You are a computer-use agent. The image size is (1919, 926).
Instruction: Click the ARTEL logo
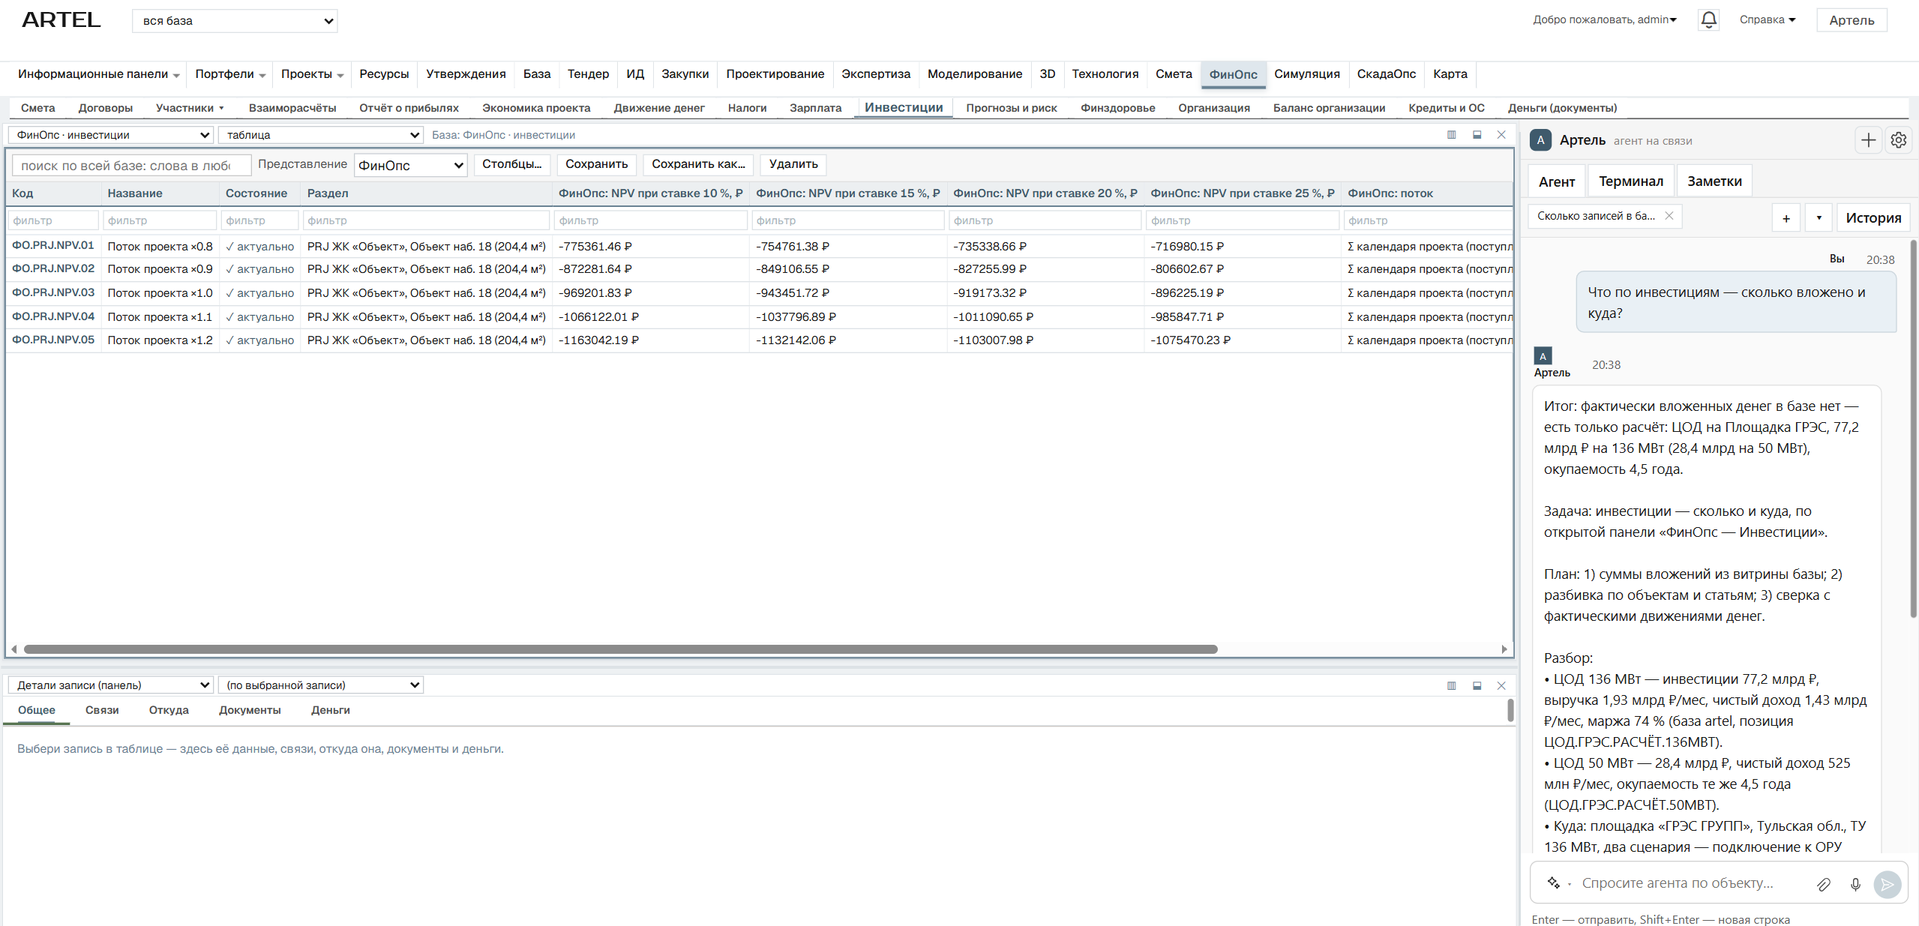pyautogui.click(x=61, y=20)
